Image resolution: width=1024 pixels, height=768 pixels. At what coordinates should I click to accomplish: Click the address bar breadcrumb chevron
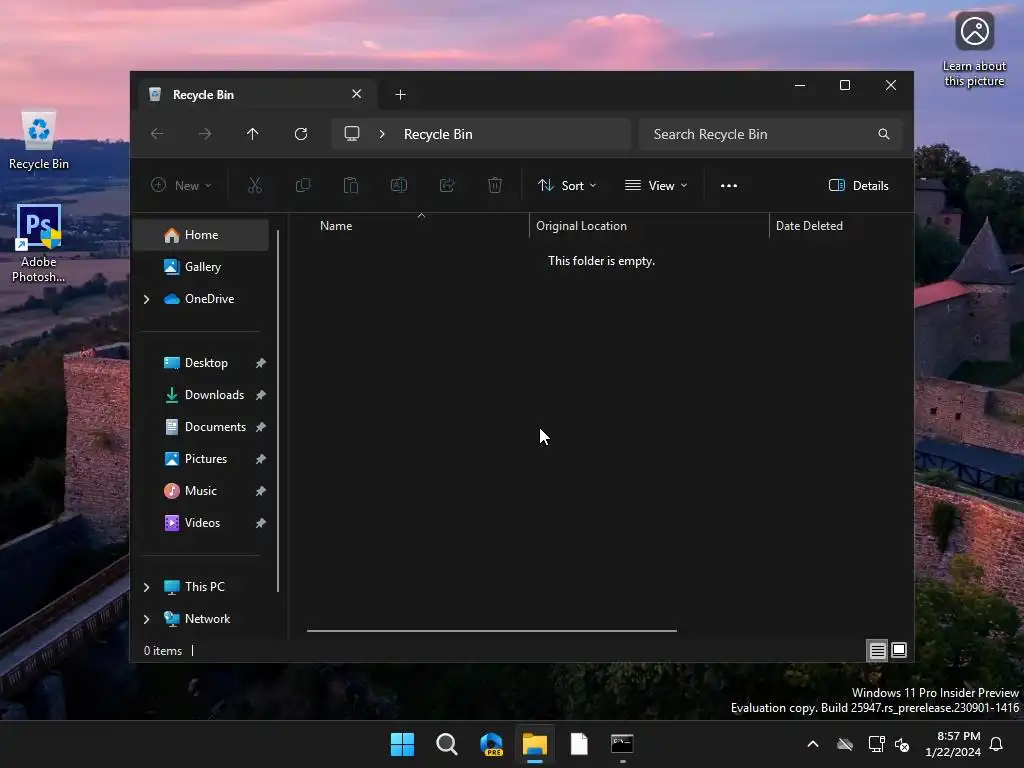382,134
